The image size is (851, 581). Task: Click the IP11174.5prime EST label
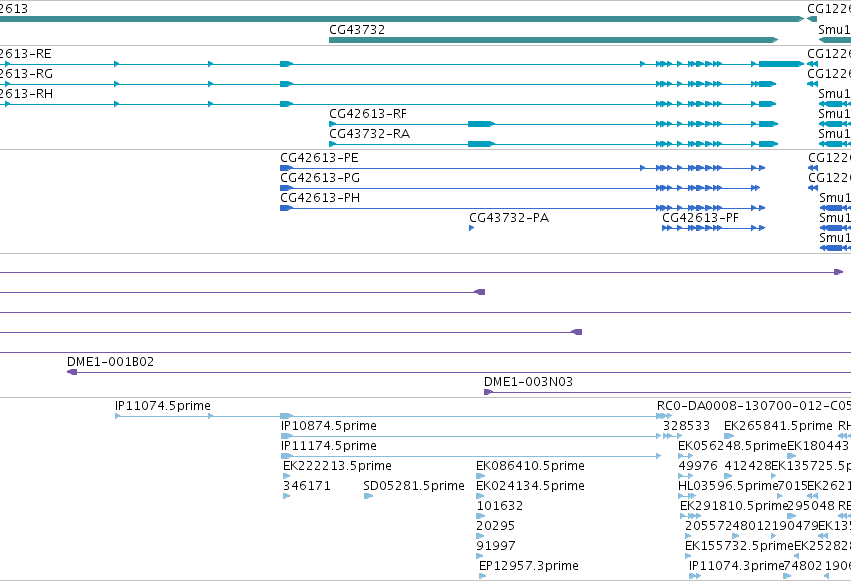tap(329, 446)
